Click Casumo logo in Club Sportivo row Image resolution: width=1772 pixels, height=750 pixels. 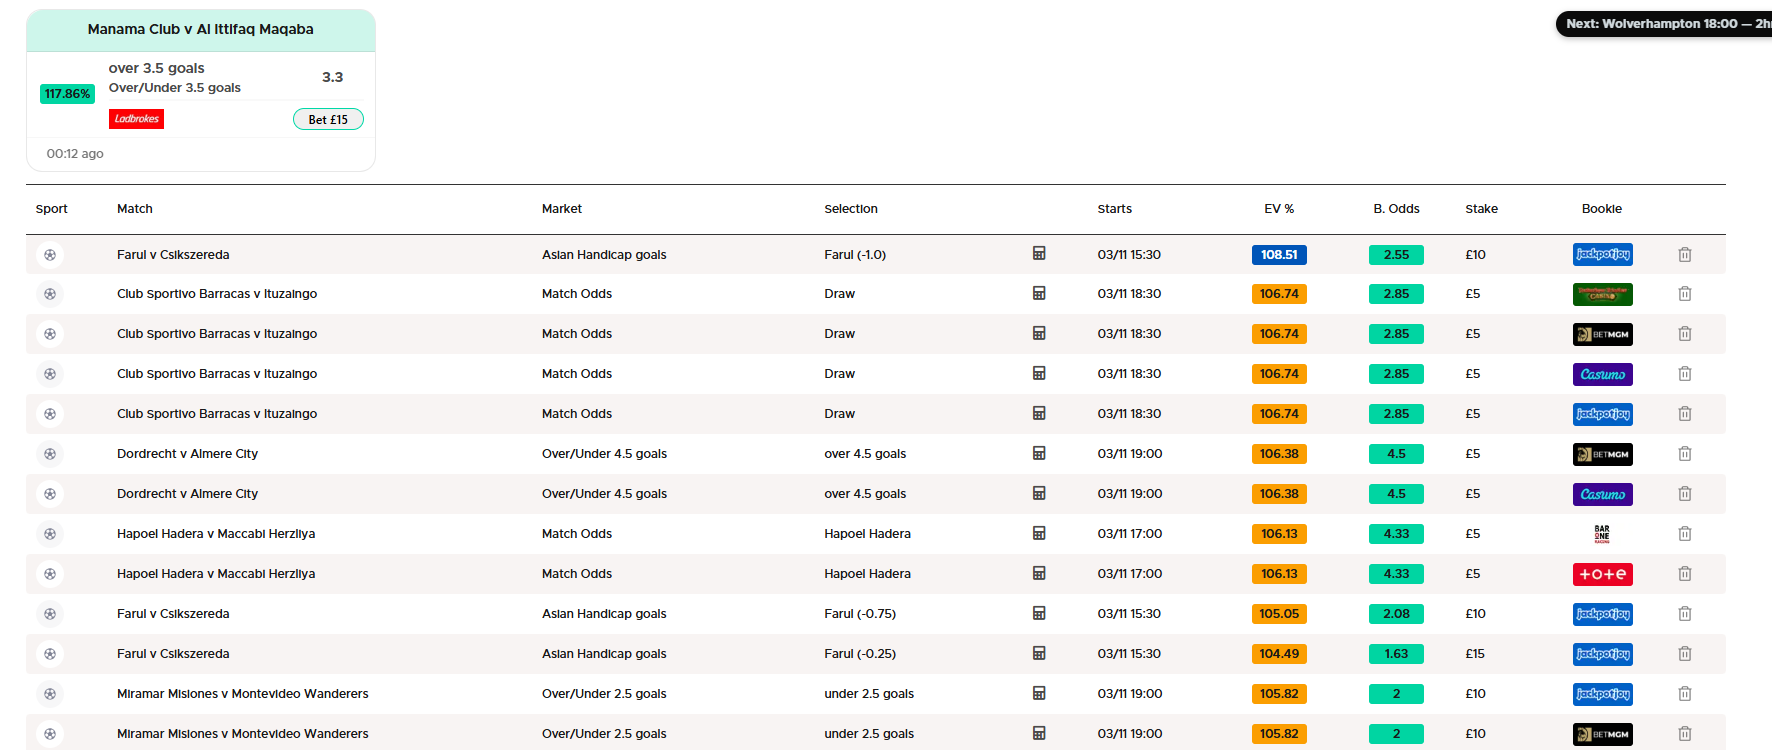click(1602, 374)
